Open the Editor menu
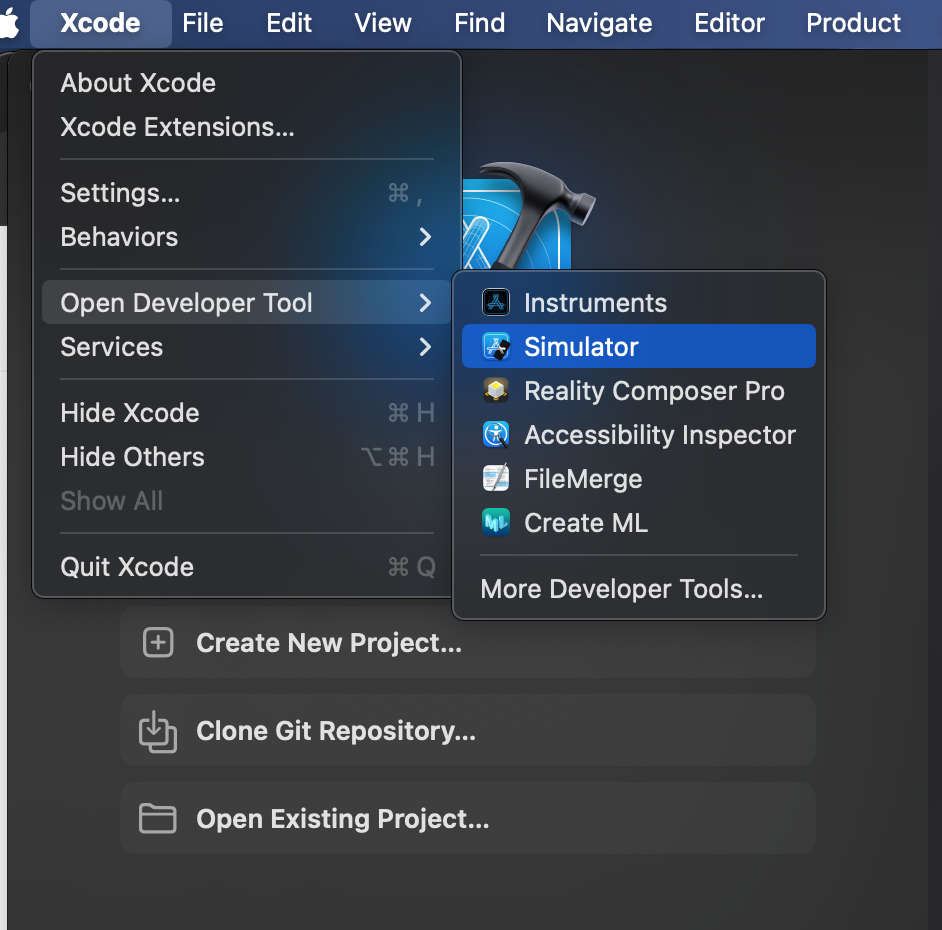The width and height of the screenshot is (942, 930). tap(729, 23)
